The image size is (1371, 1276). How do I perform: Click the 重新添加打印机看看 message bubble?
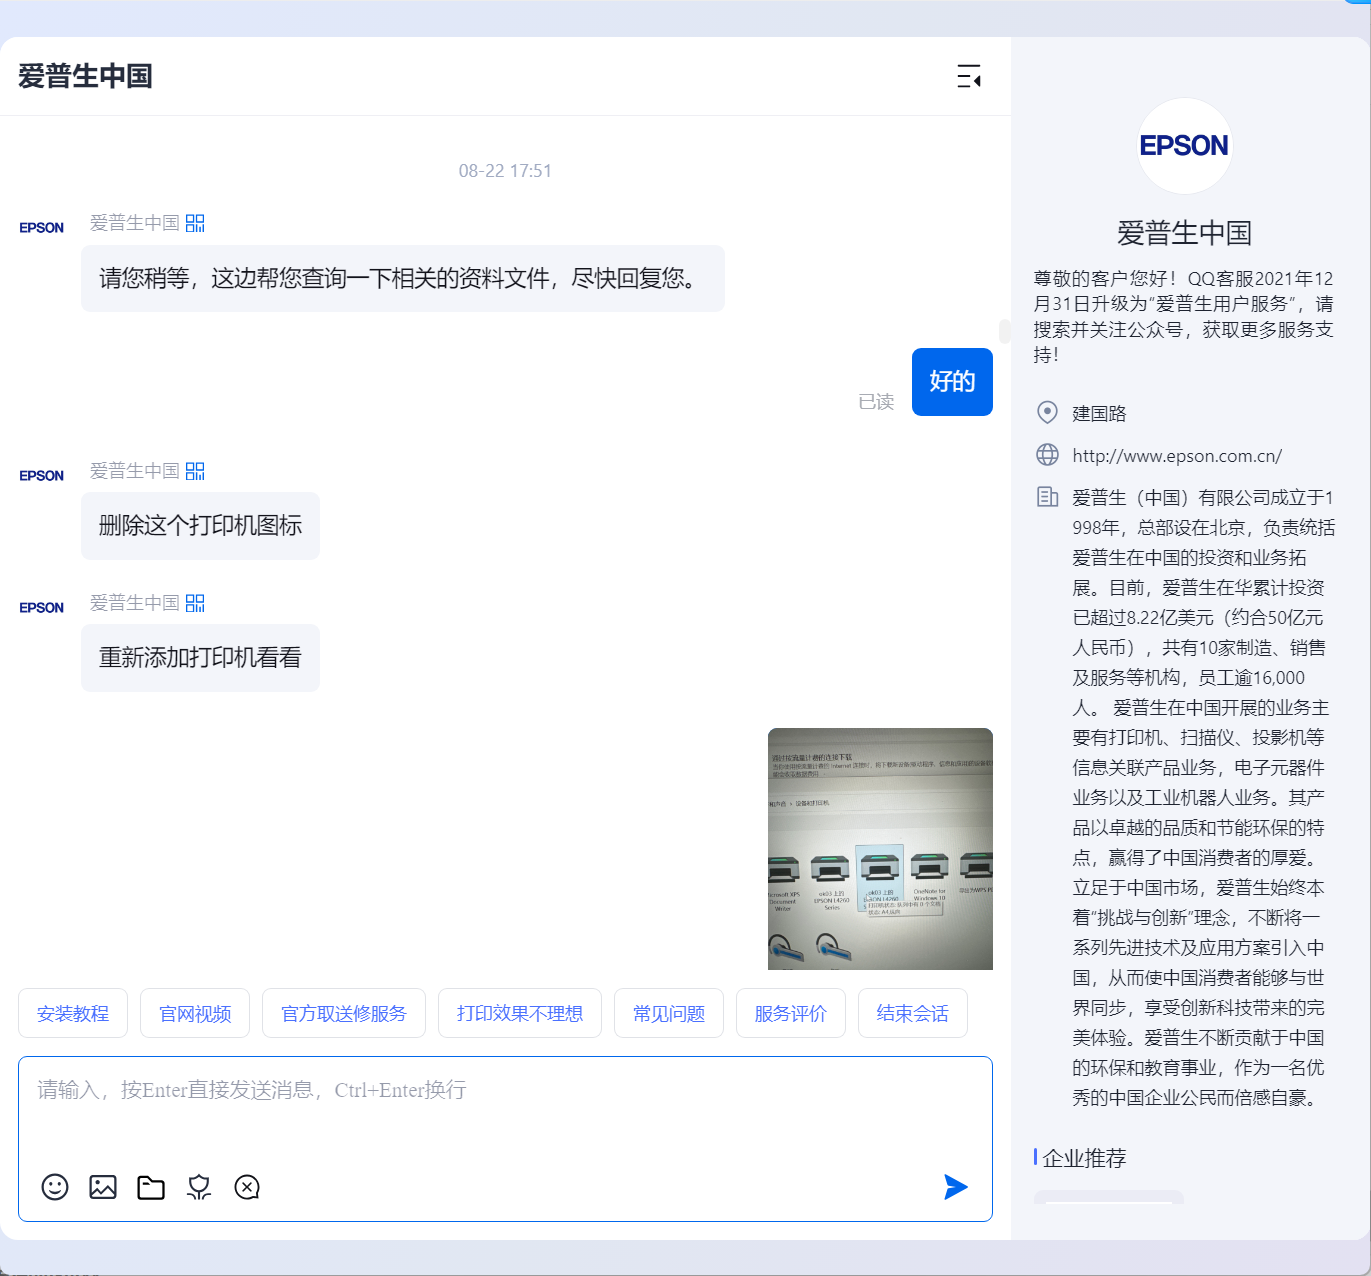click(200, 658)
